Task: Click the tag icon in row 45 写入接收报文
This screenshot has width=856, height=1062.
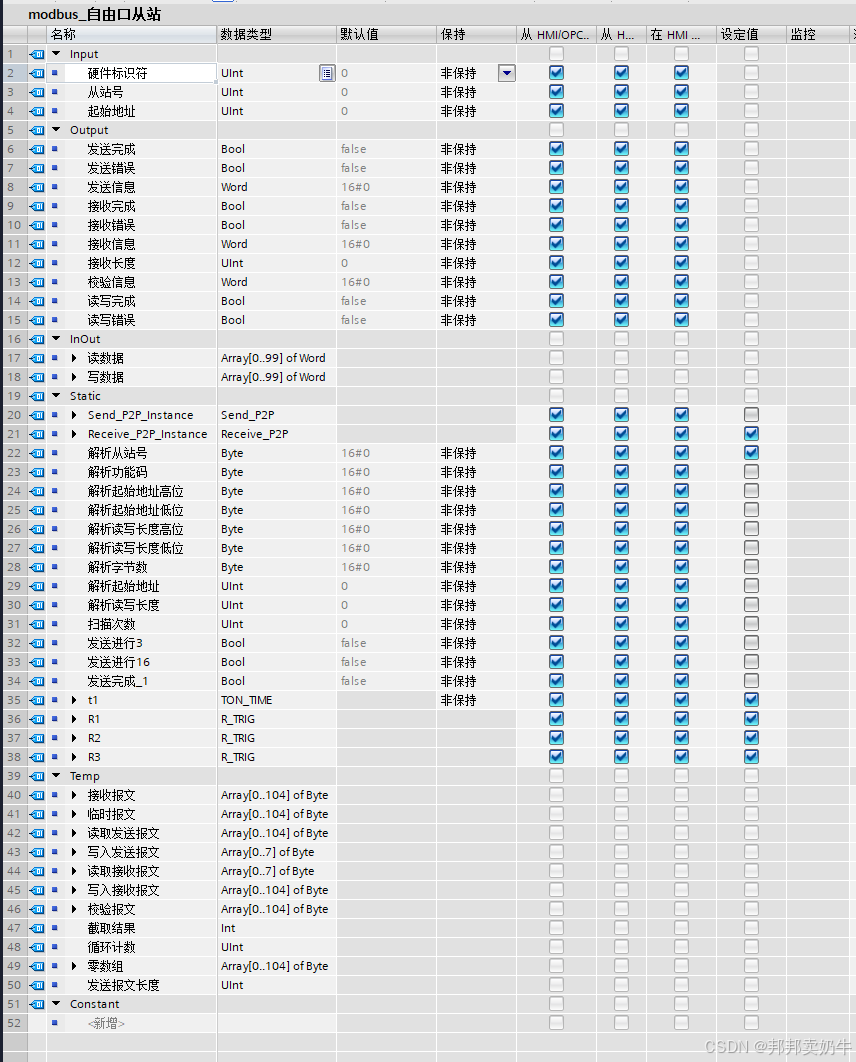Action: click(x=37, y=891)
